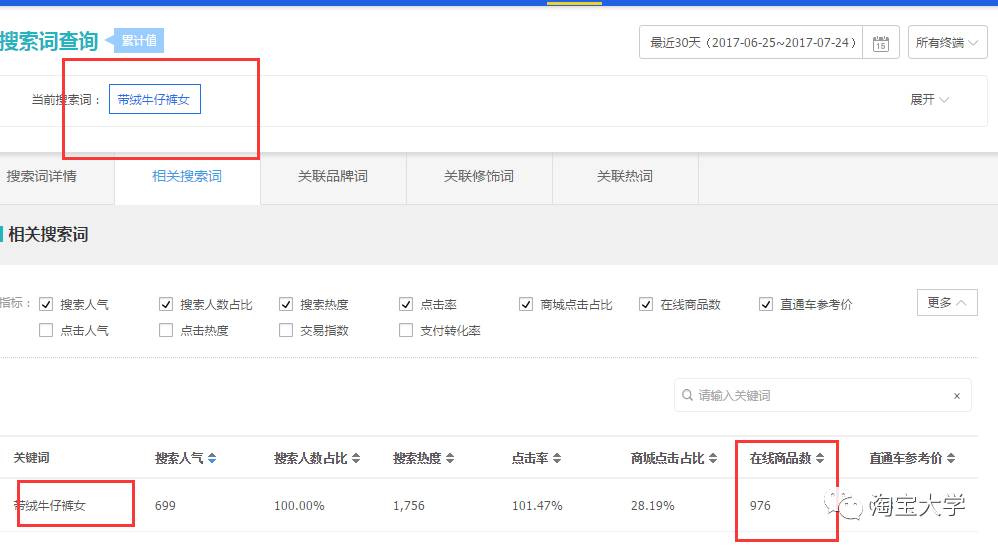The image size is (998, 549).
Task: Click the search magnifier icon
Action: pyautogui.click(x=687, y=396)
